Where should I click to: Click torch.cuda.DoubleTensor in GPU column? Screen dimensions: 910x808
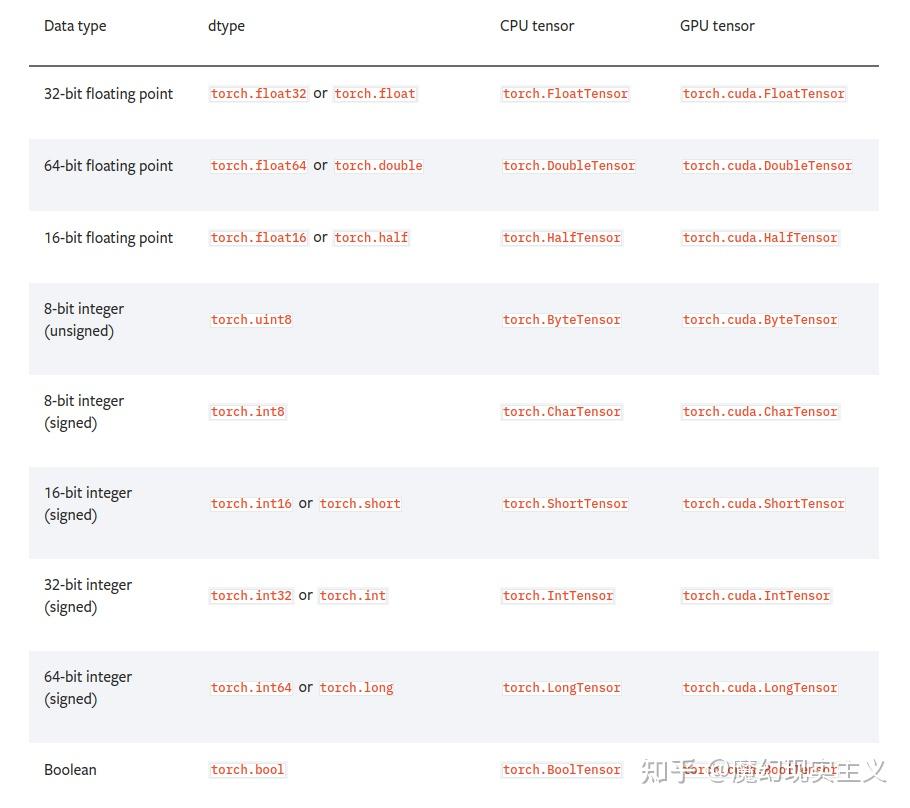767,166
